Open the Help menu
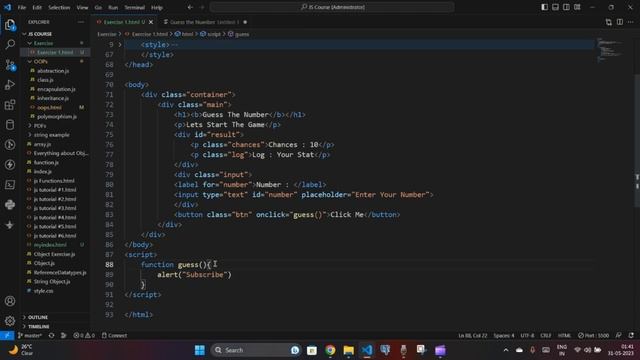640x360 pixels. point(157,7)
